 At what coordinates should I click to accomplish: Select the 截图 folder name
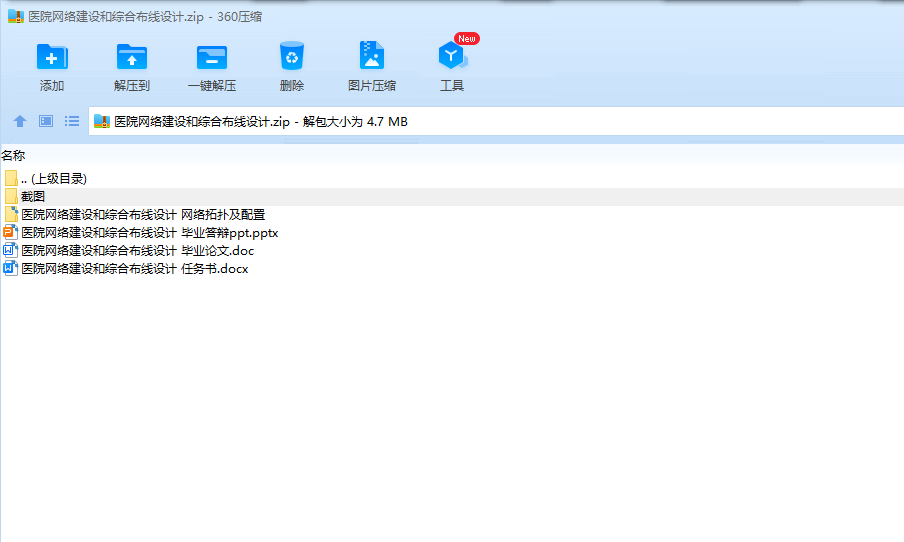tap(33, 197)
